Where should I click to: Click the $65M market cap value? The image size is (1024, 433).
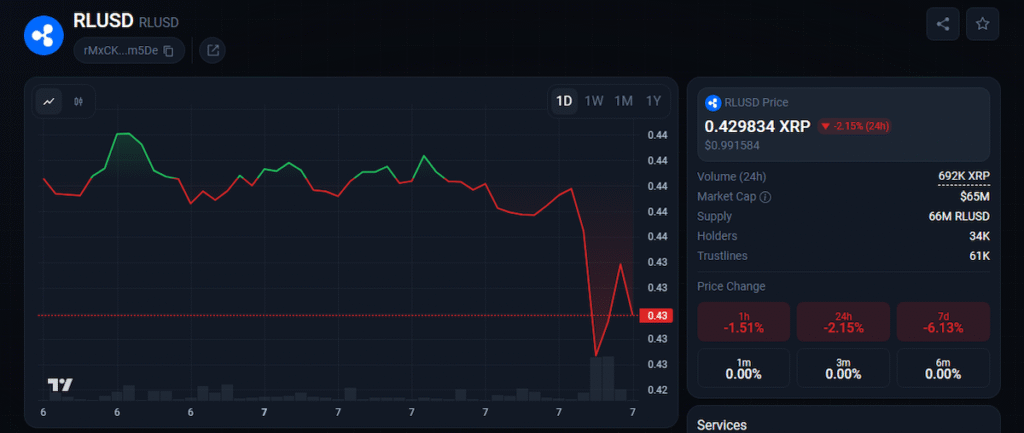974,197
